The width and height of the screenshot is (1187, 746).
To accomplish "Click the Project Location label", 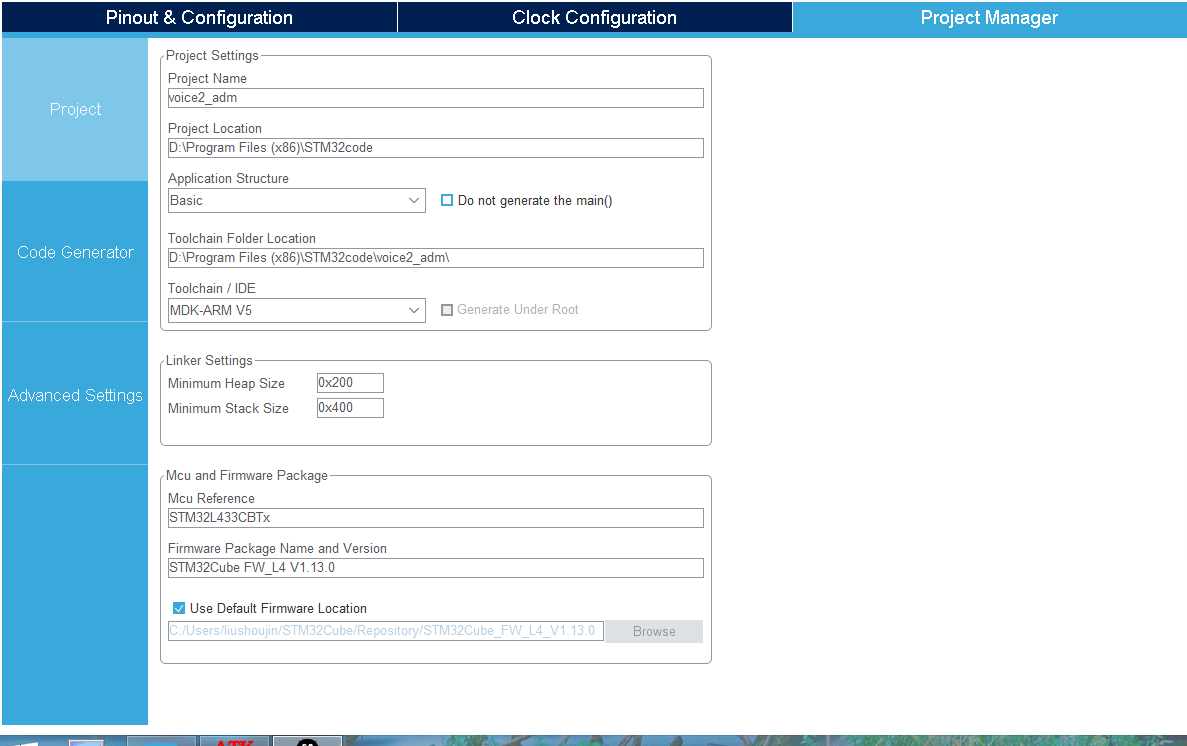I will pyautogui.click(x=215, y=129).
